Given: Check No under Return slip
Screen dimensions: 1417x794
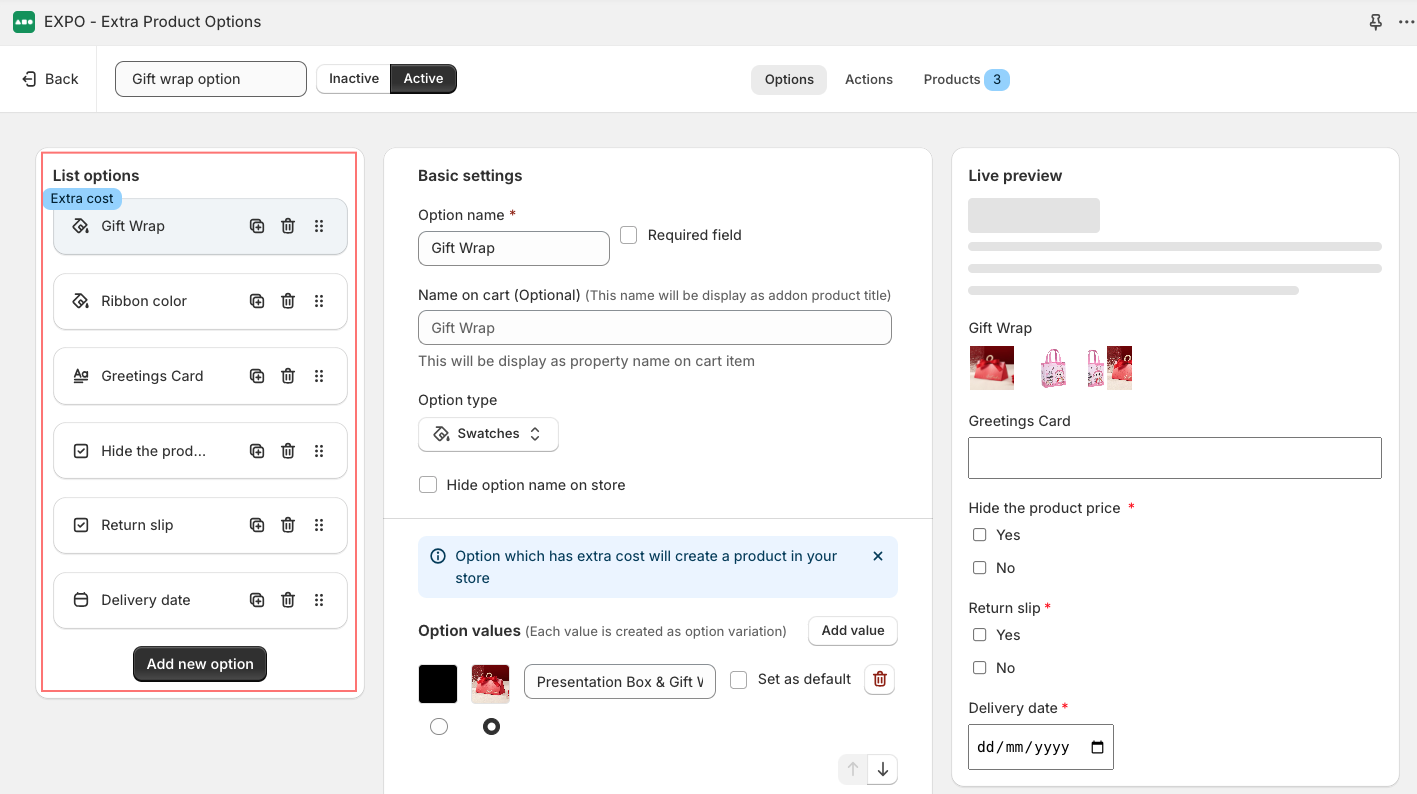Looking at the screenshot, I should 980,668.
